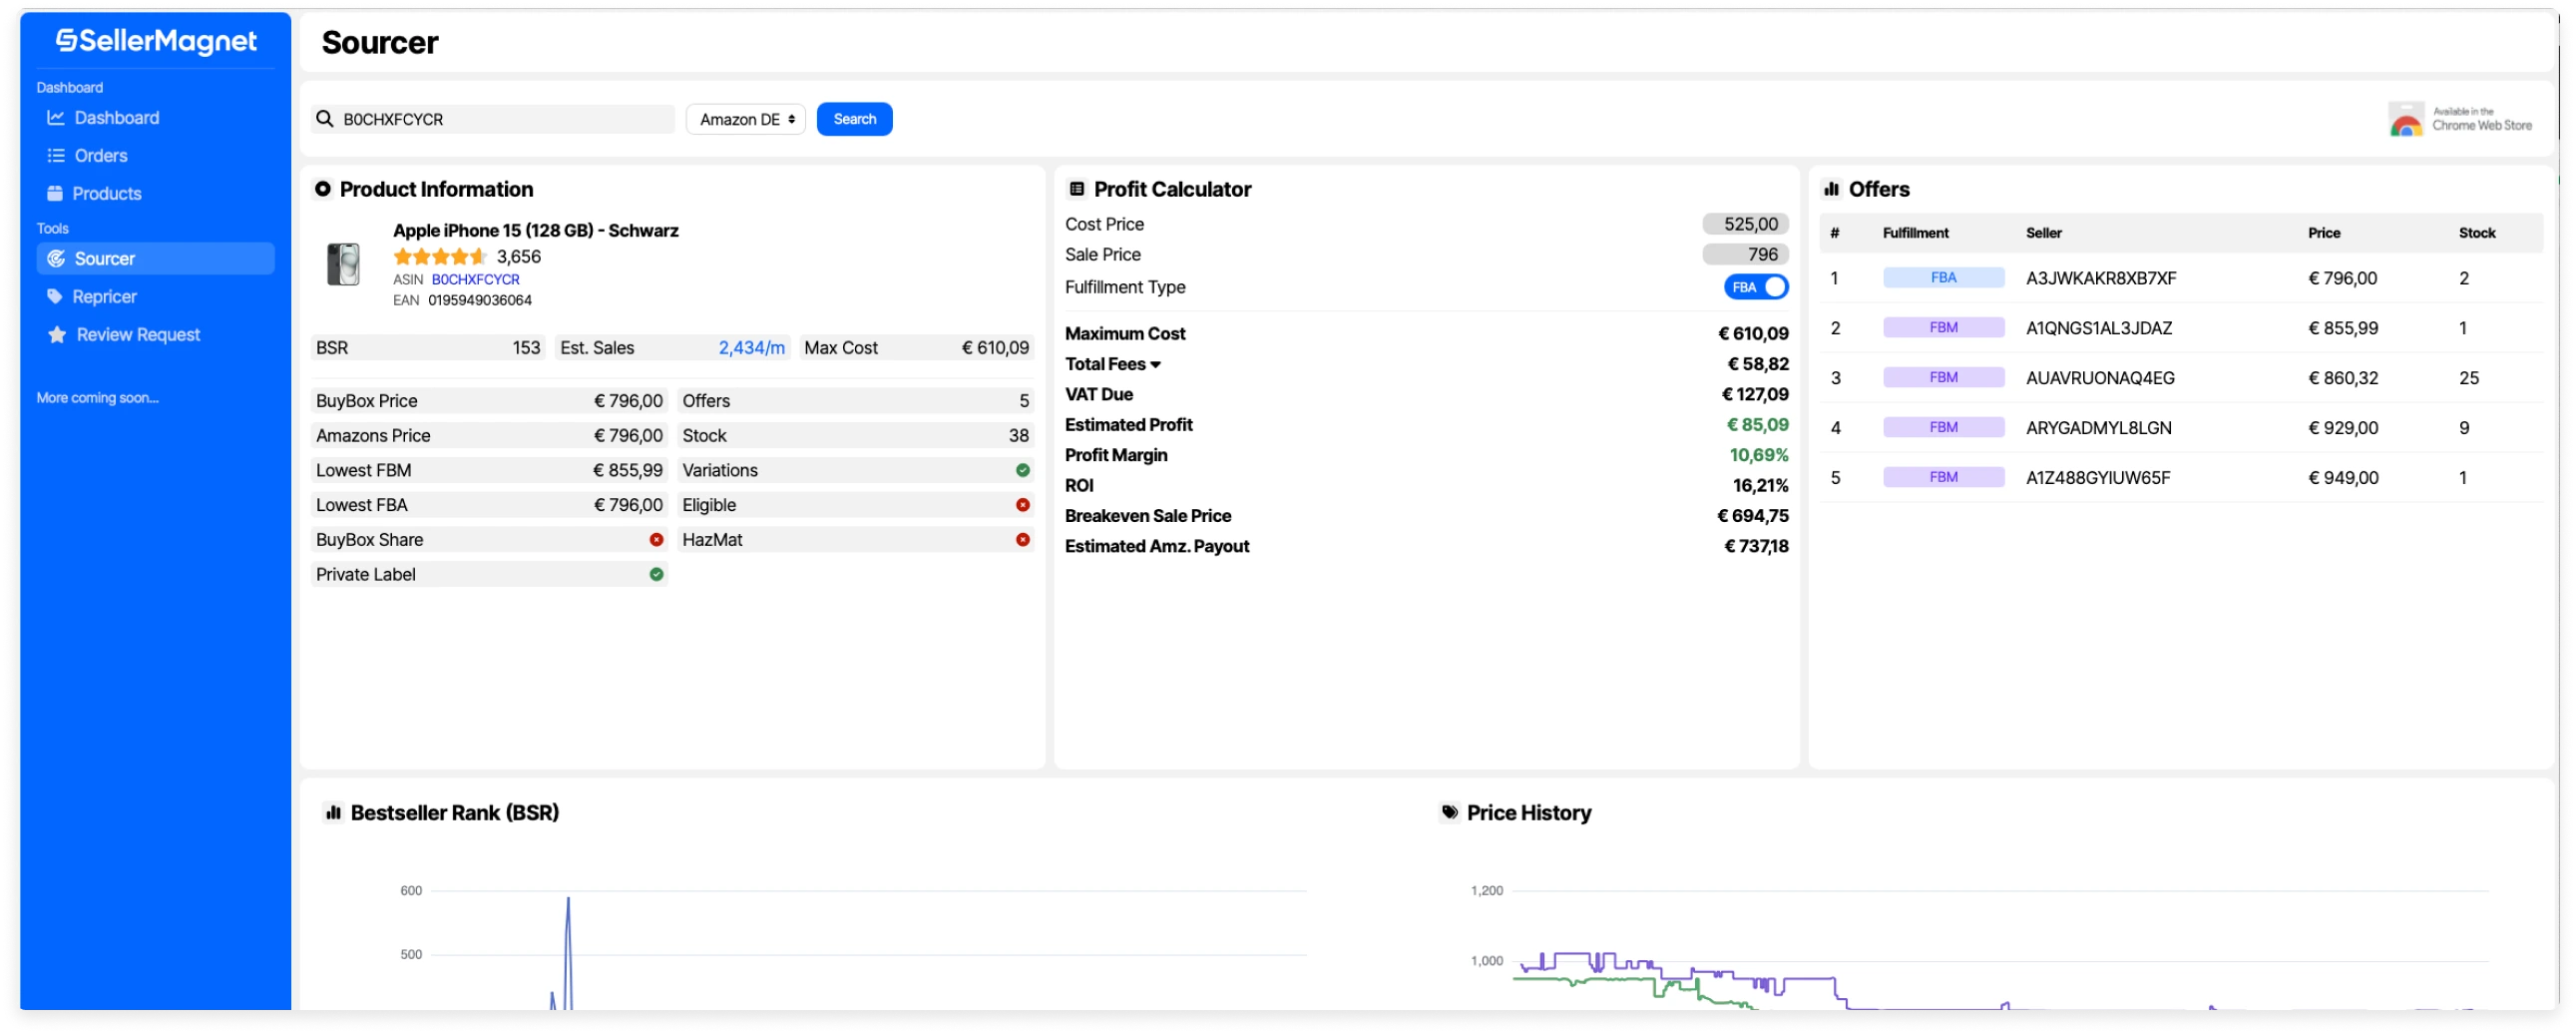
Task: Click the iPhone 15 product thumbnail
Action: (x=344, y=265)
